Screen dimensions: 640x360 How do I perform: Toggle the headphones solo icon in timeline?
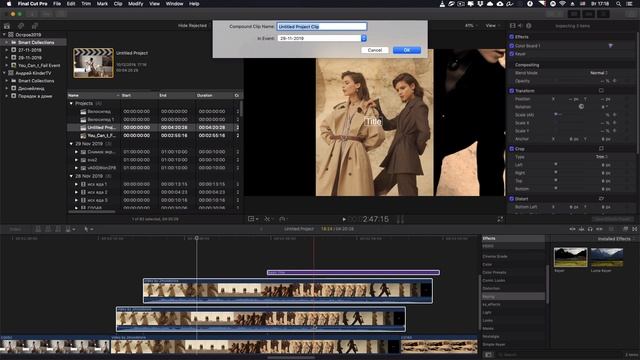click(x=590, y=229)
